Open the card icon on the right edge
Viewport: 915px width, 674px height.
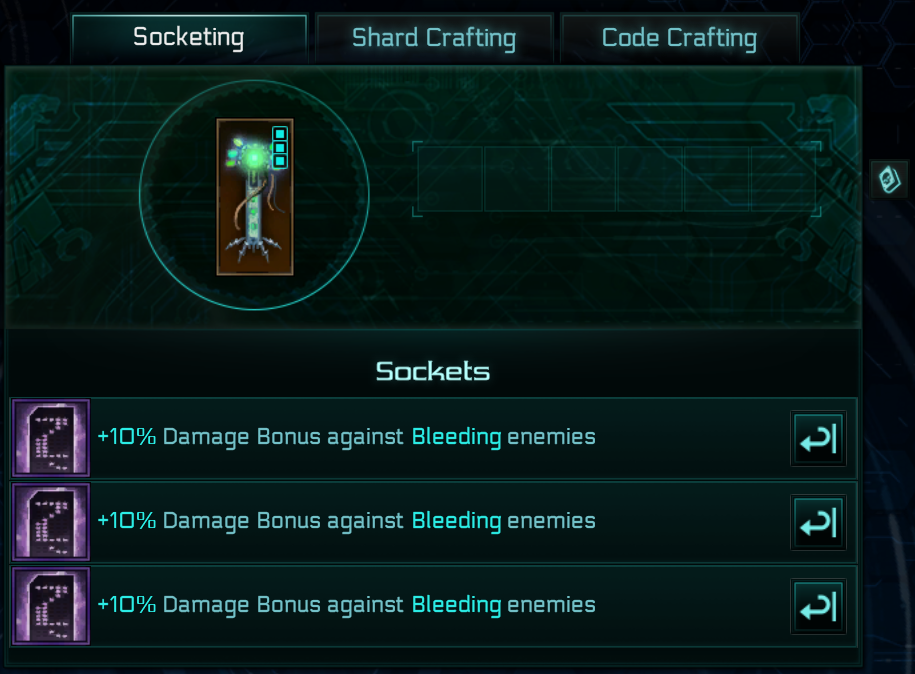pos(888,179)
